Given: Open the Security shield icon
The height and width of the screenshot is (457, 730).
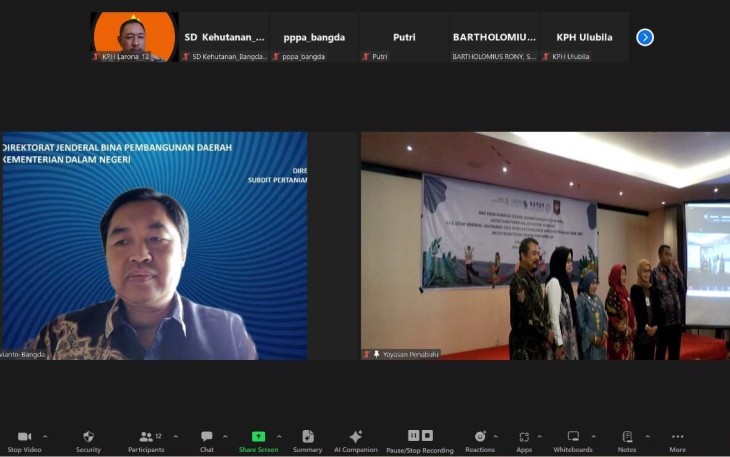Looking at the screenshot, I should [88, 437].
